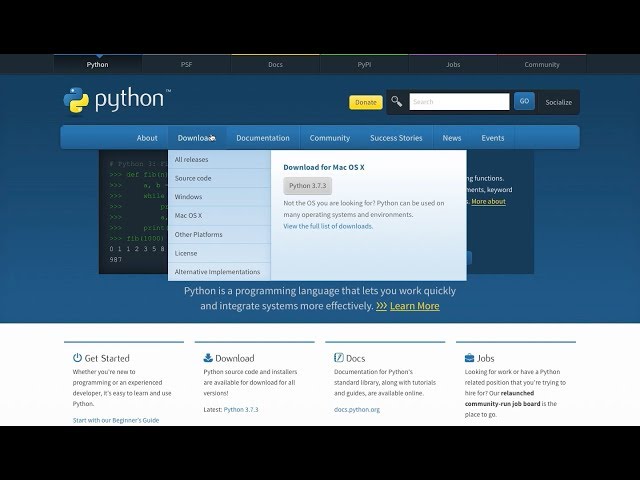
Task: Select All releases in Downloads menu
Action: [x=219, y=160]
